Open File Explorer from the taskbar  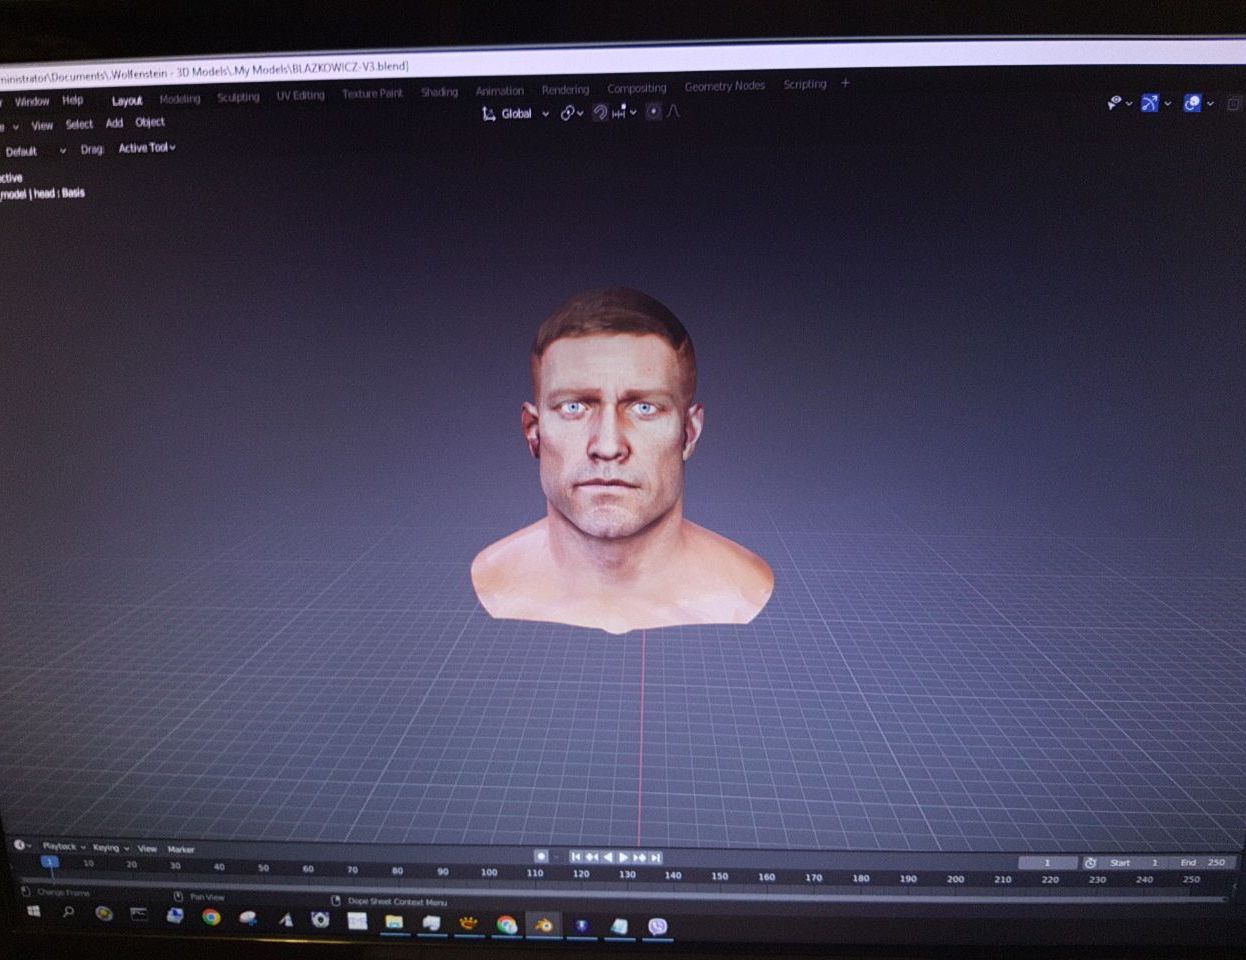click(x=394, y=922)
